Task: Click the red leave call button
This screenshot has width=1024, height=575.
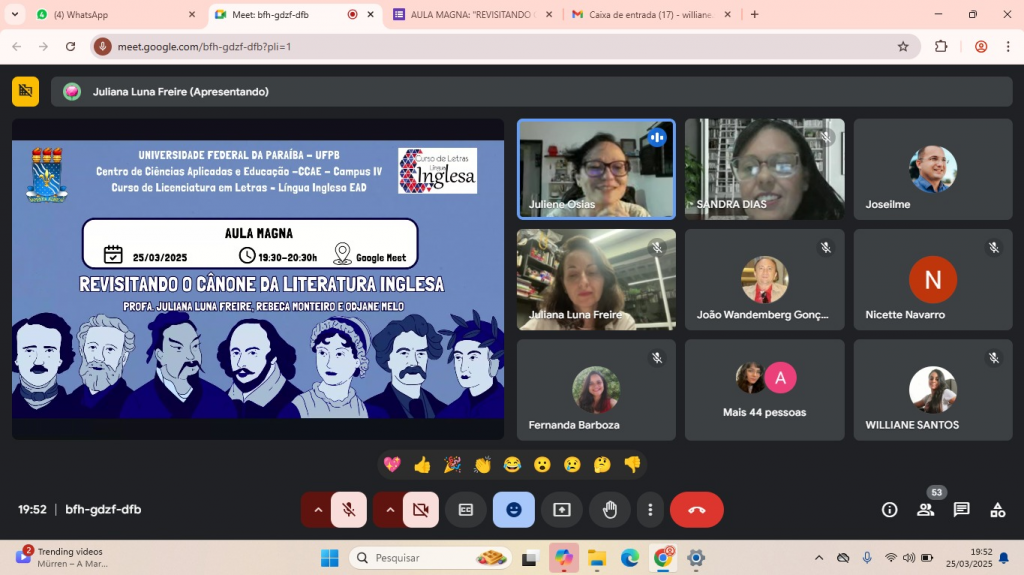Action: (x=697, y=510)
